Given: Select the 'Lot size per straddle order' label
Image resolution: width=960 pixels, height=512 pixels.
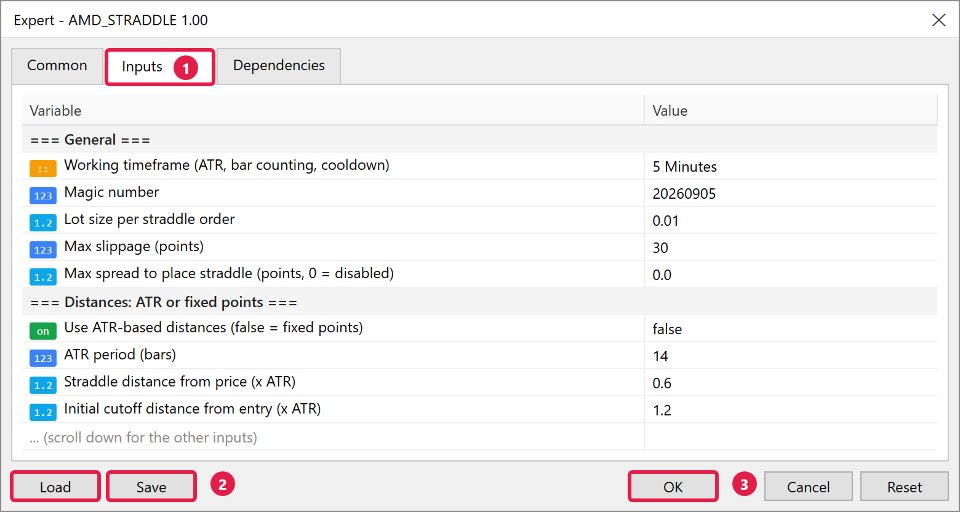Looking at the screenshot, I should [149, 219].
